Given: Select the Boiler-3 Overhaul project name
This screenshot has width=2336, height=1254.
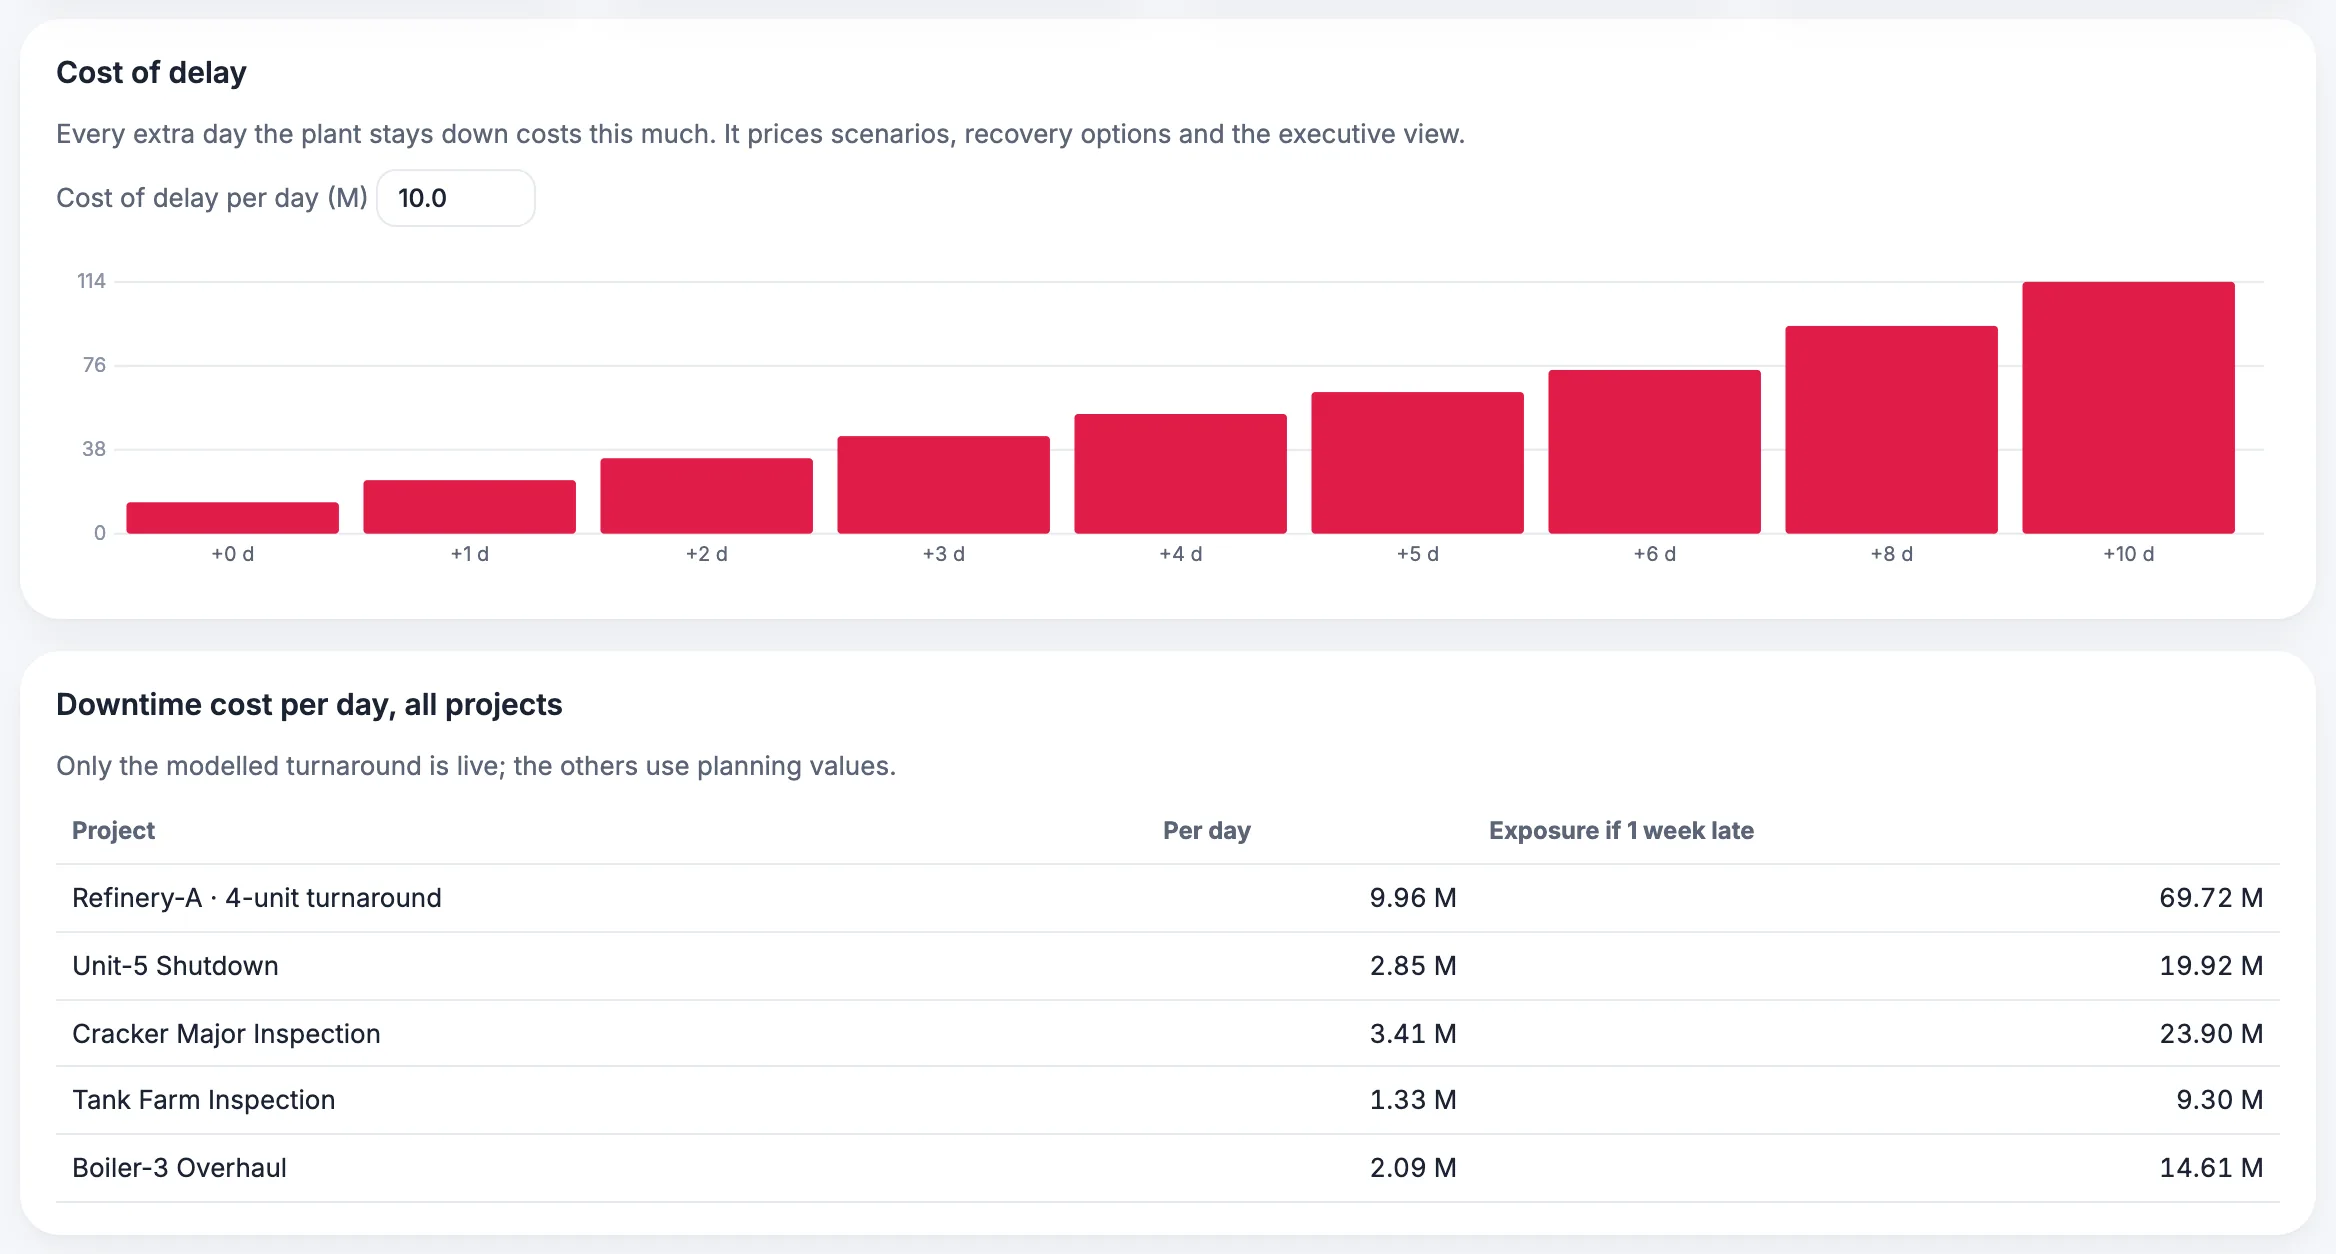Looking at the screenshot, I should click(x=179, y=1168).
